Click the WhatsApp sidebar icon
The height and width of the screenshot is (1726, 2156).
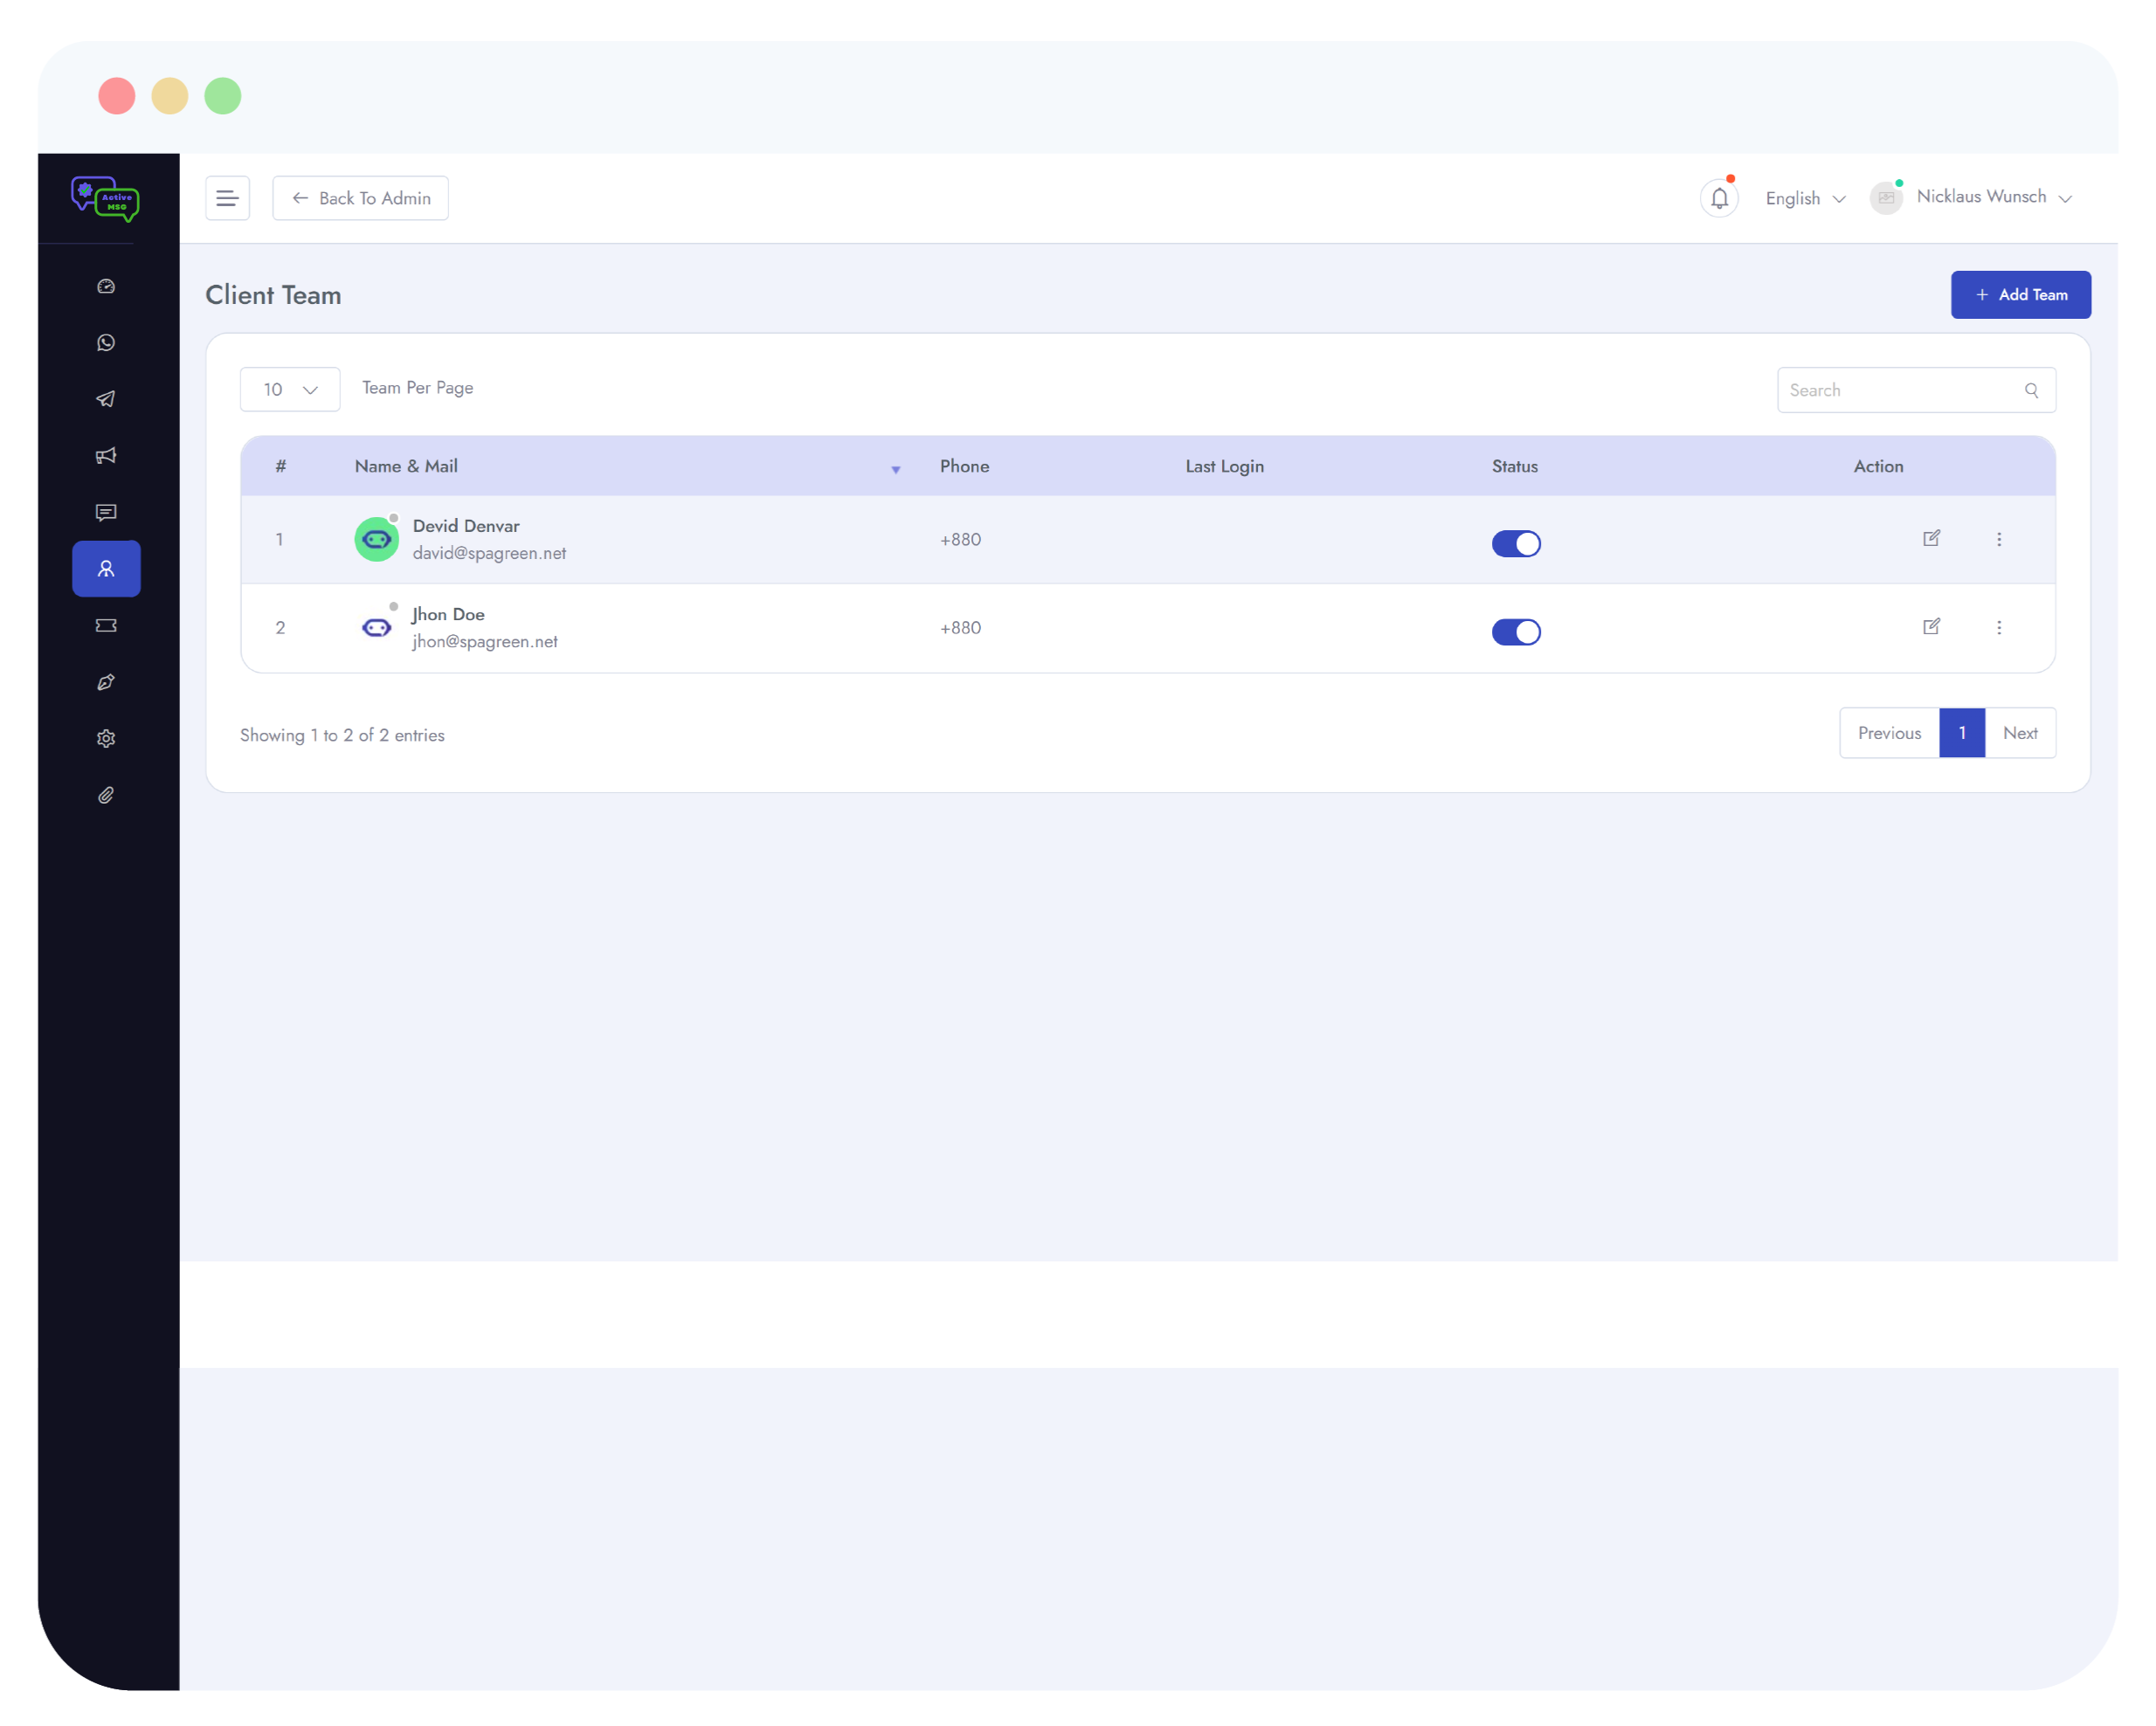[106, 343]
